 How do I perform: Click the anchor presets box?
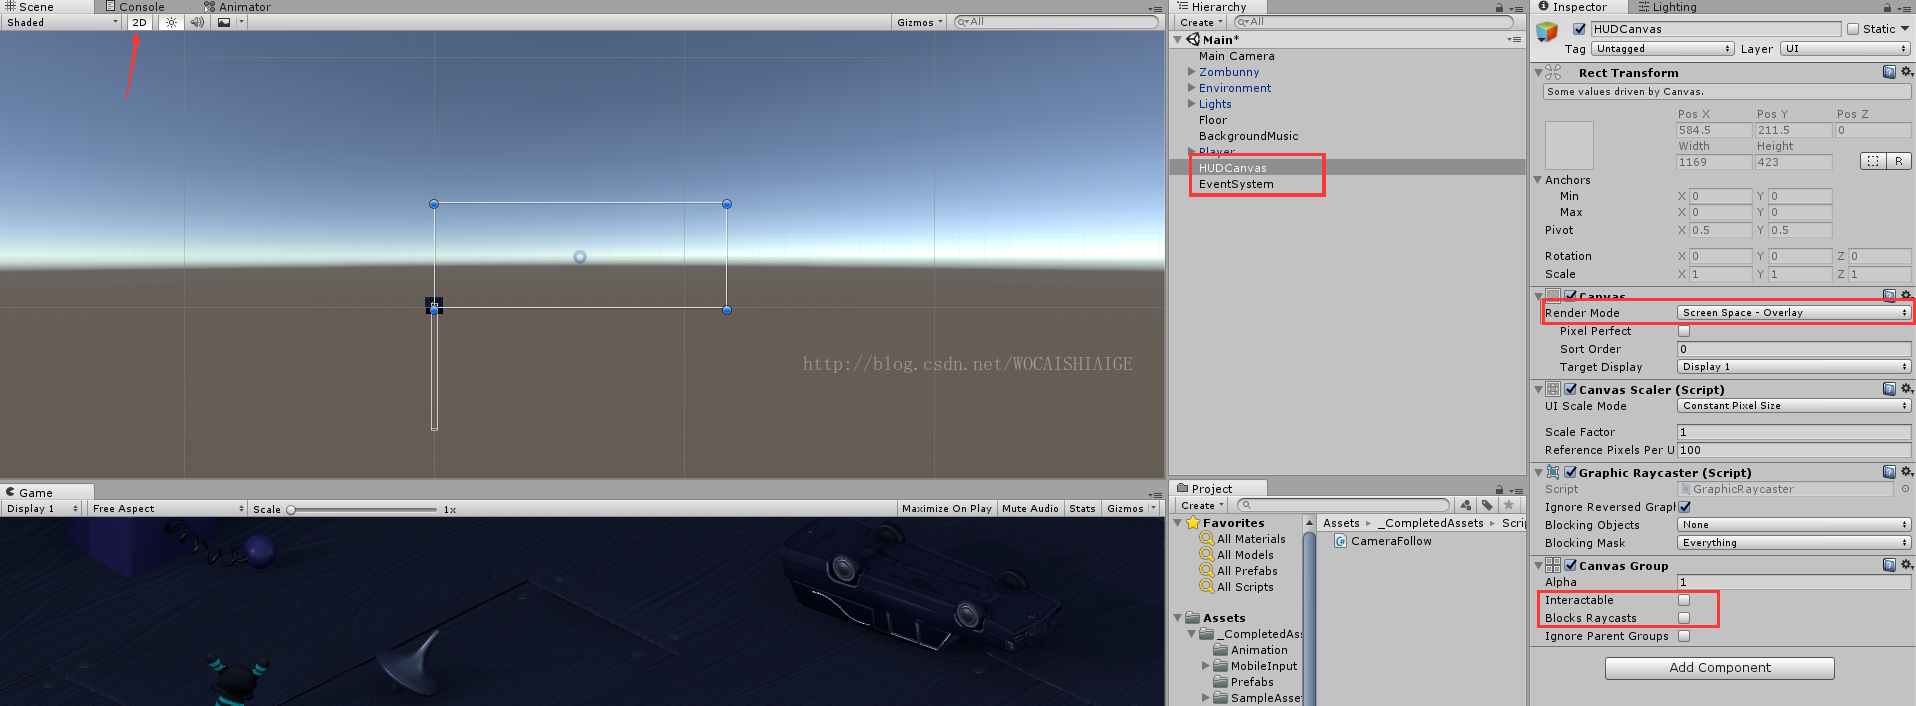(1569, 145)
